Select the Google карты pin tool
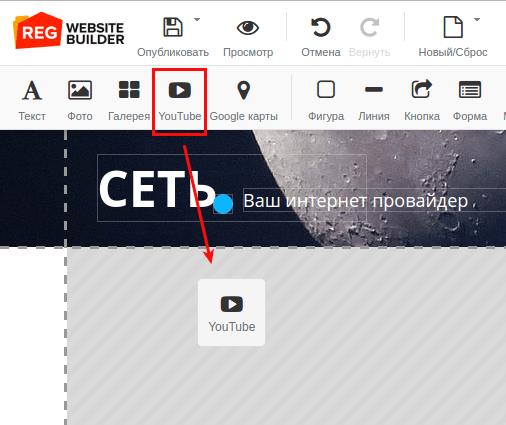This screenshot has height=425, width=506. 244,90
